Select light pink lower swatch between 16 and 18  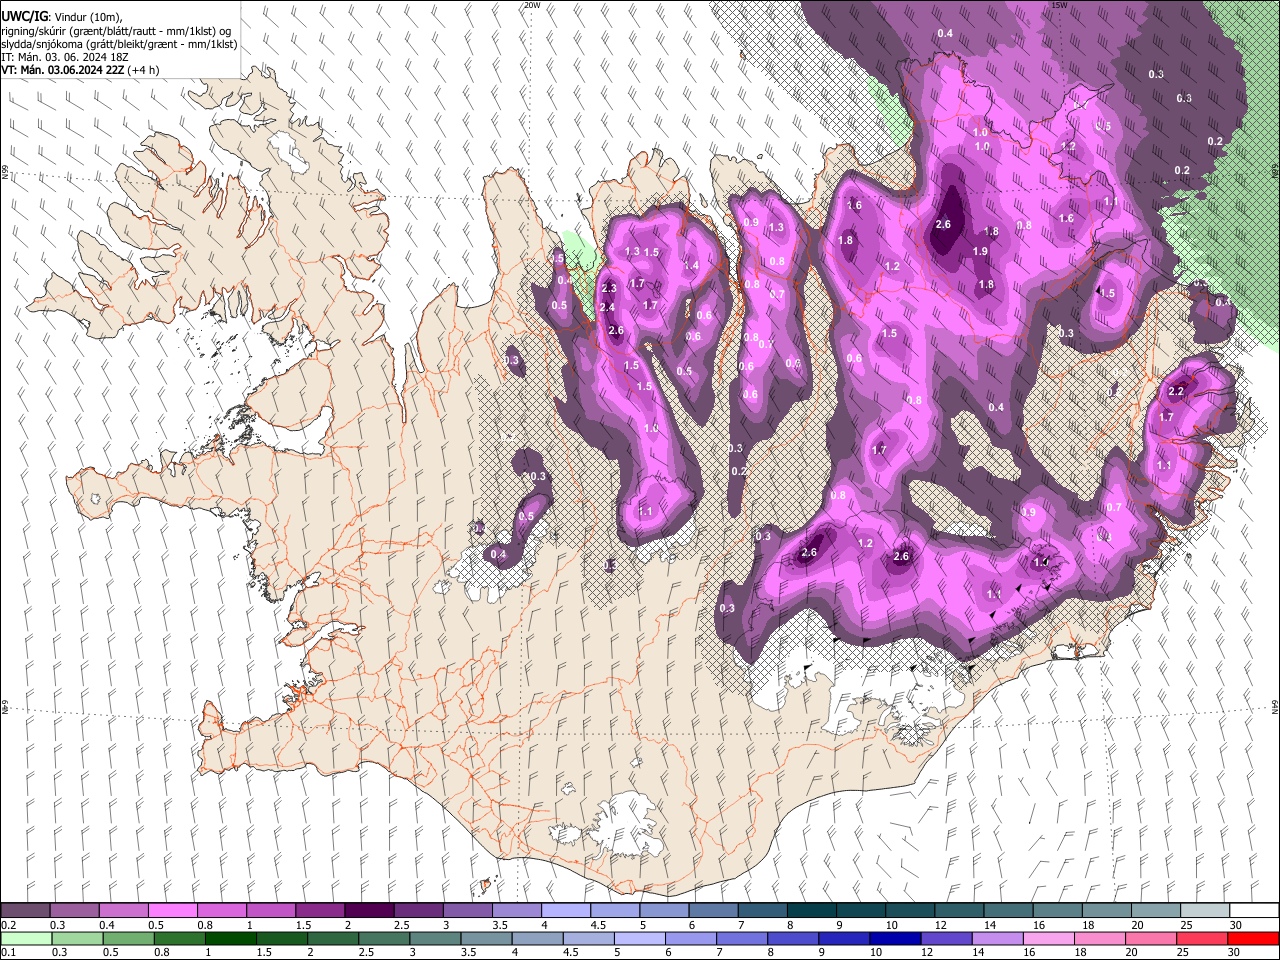1047,939
